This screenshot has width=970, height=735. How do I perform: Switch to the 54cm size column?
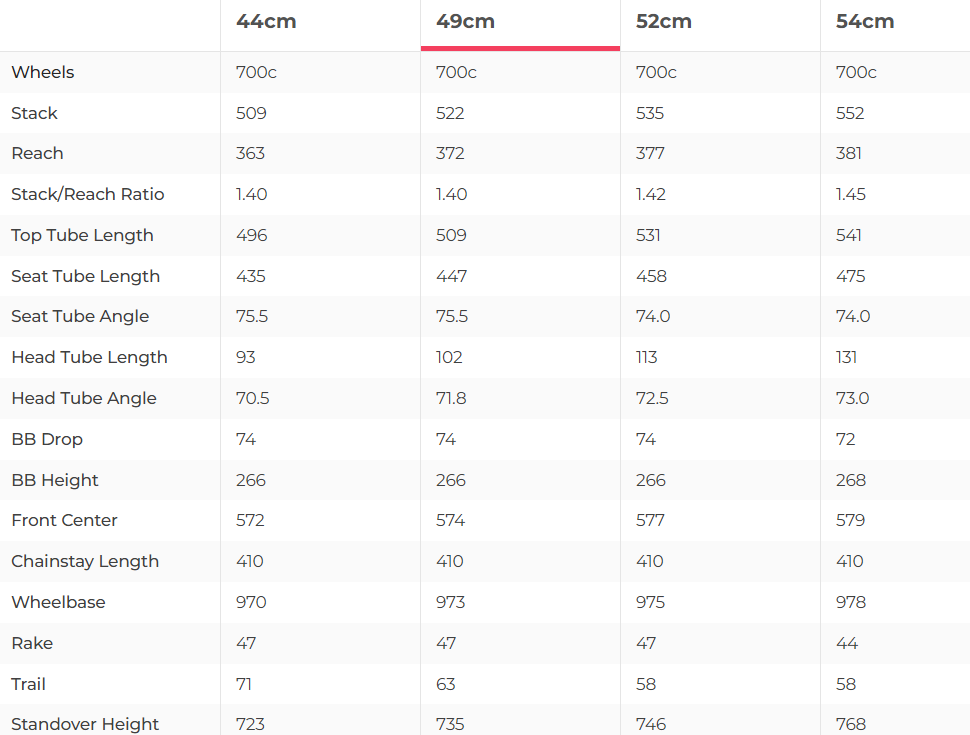pos(865,22)
